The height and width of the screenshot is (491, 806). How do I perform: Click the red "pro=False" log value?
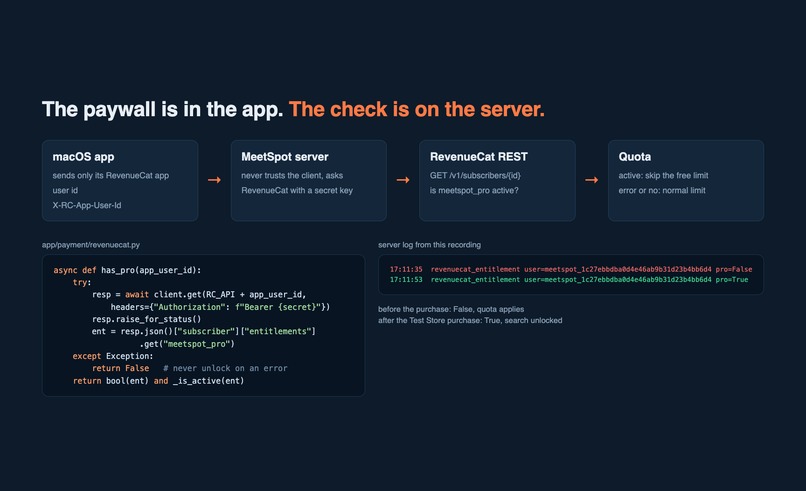734,269
